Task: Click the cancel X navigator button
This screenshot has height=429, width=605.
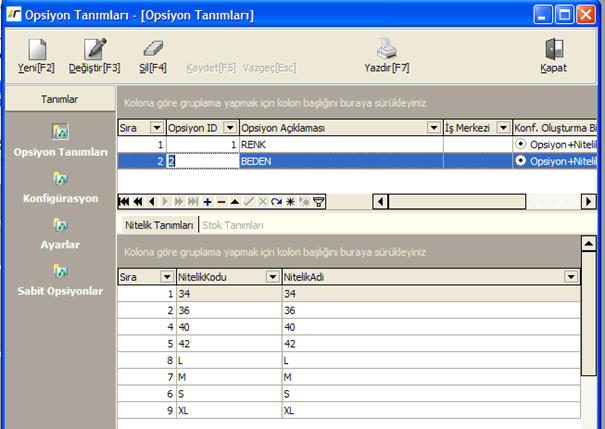Action: pyautogui.click(x=263, y=201)
